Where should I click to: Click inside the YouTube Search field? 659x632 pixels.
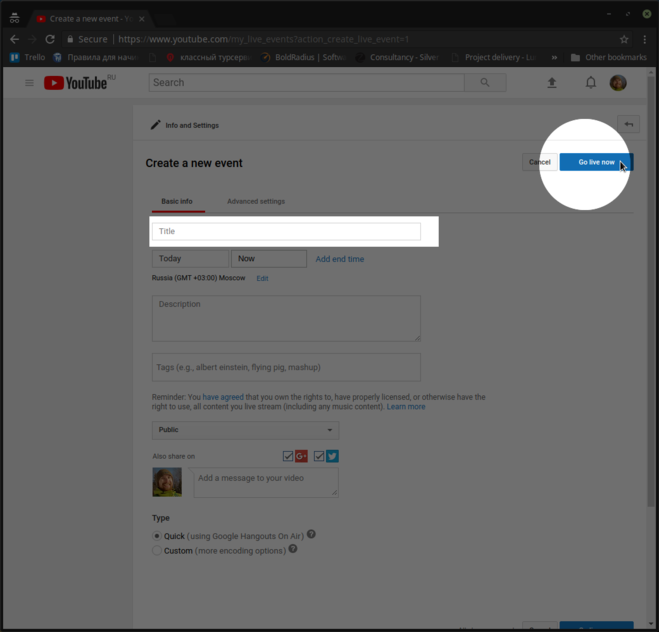(x=306, y=82)
